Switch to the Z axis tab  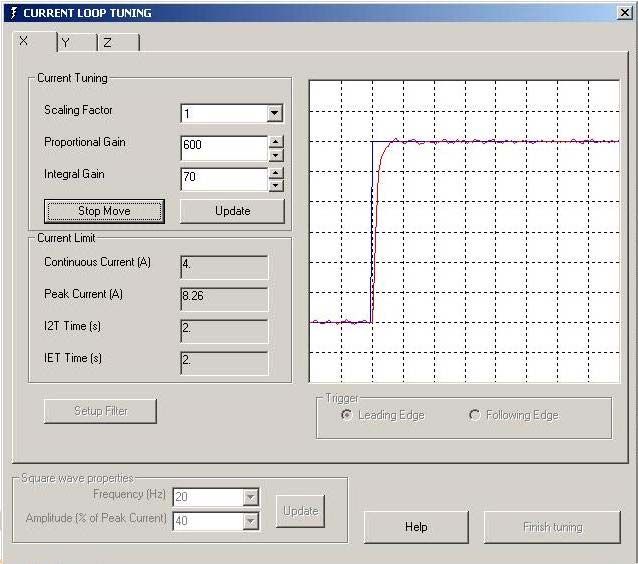pos(118,43)
